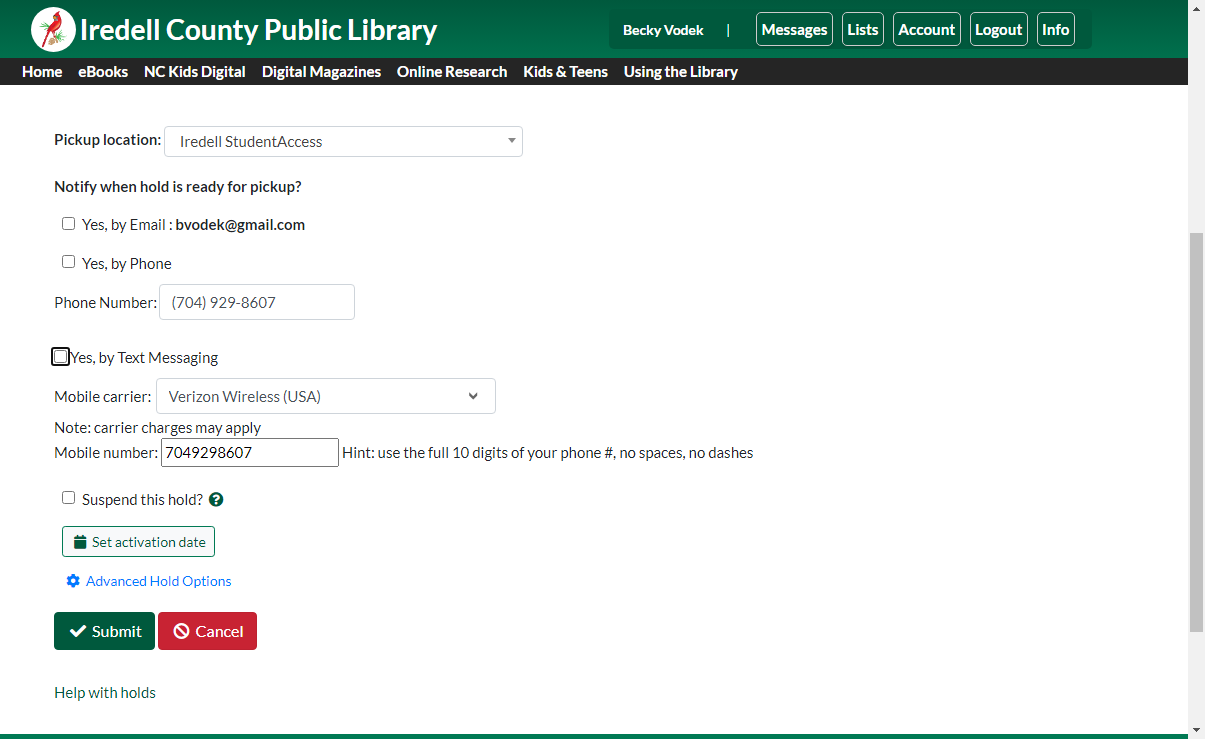Select NC Kids Digital in the navigation bar

(x=195, y=72)
